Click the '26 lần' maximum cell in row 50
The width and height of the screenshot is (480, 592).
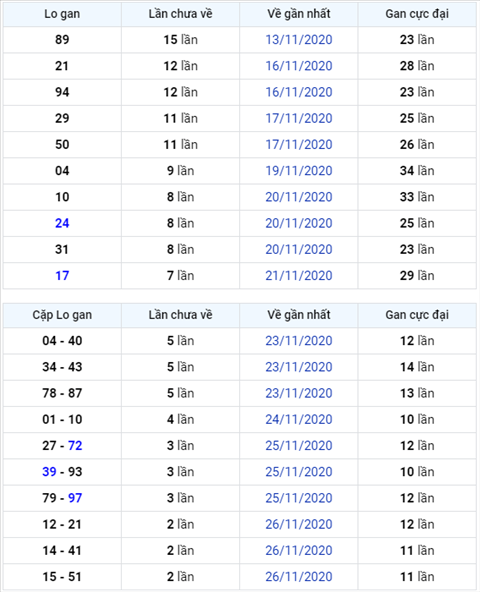[417, 145]
